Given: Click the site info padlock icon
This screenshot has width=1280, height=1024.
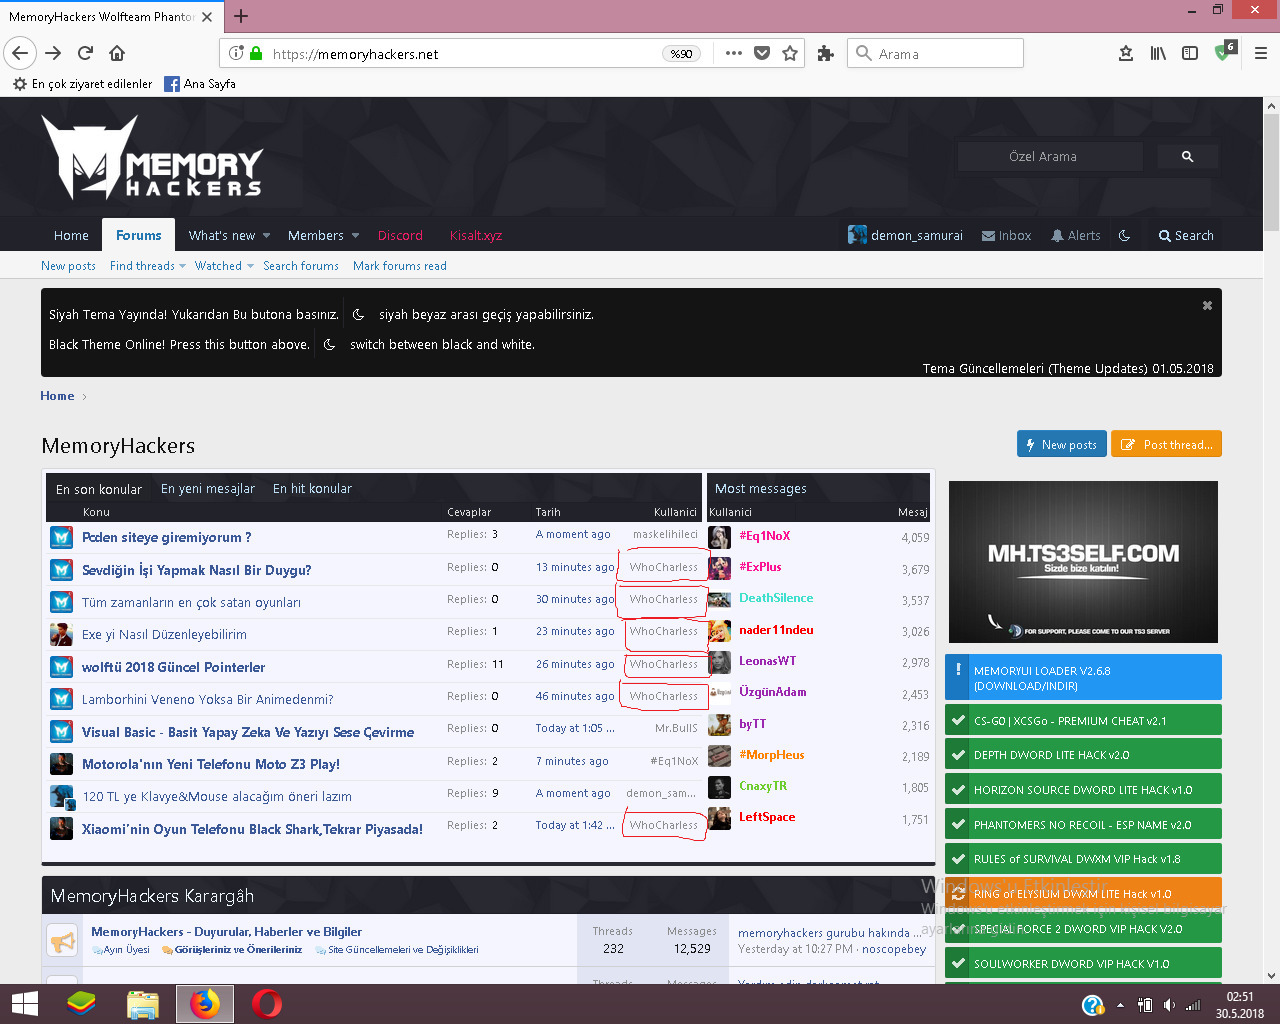Looking at the screenshot, I should click(x=256, y=53).
